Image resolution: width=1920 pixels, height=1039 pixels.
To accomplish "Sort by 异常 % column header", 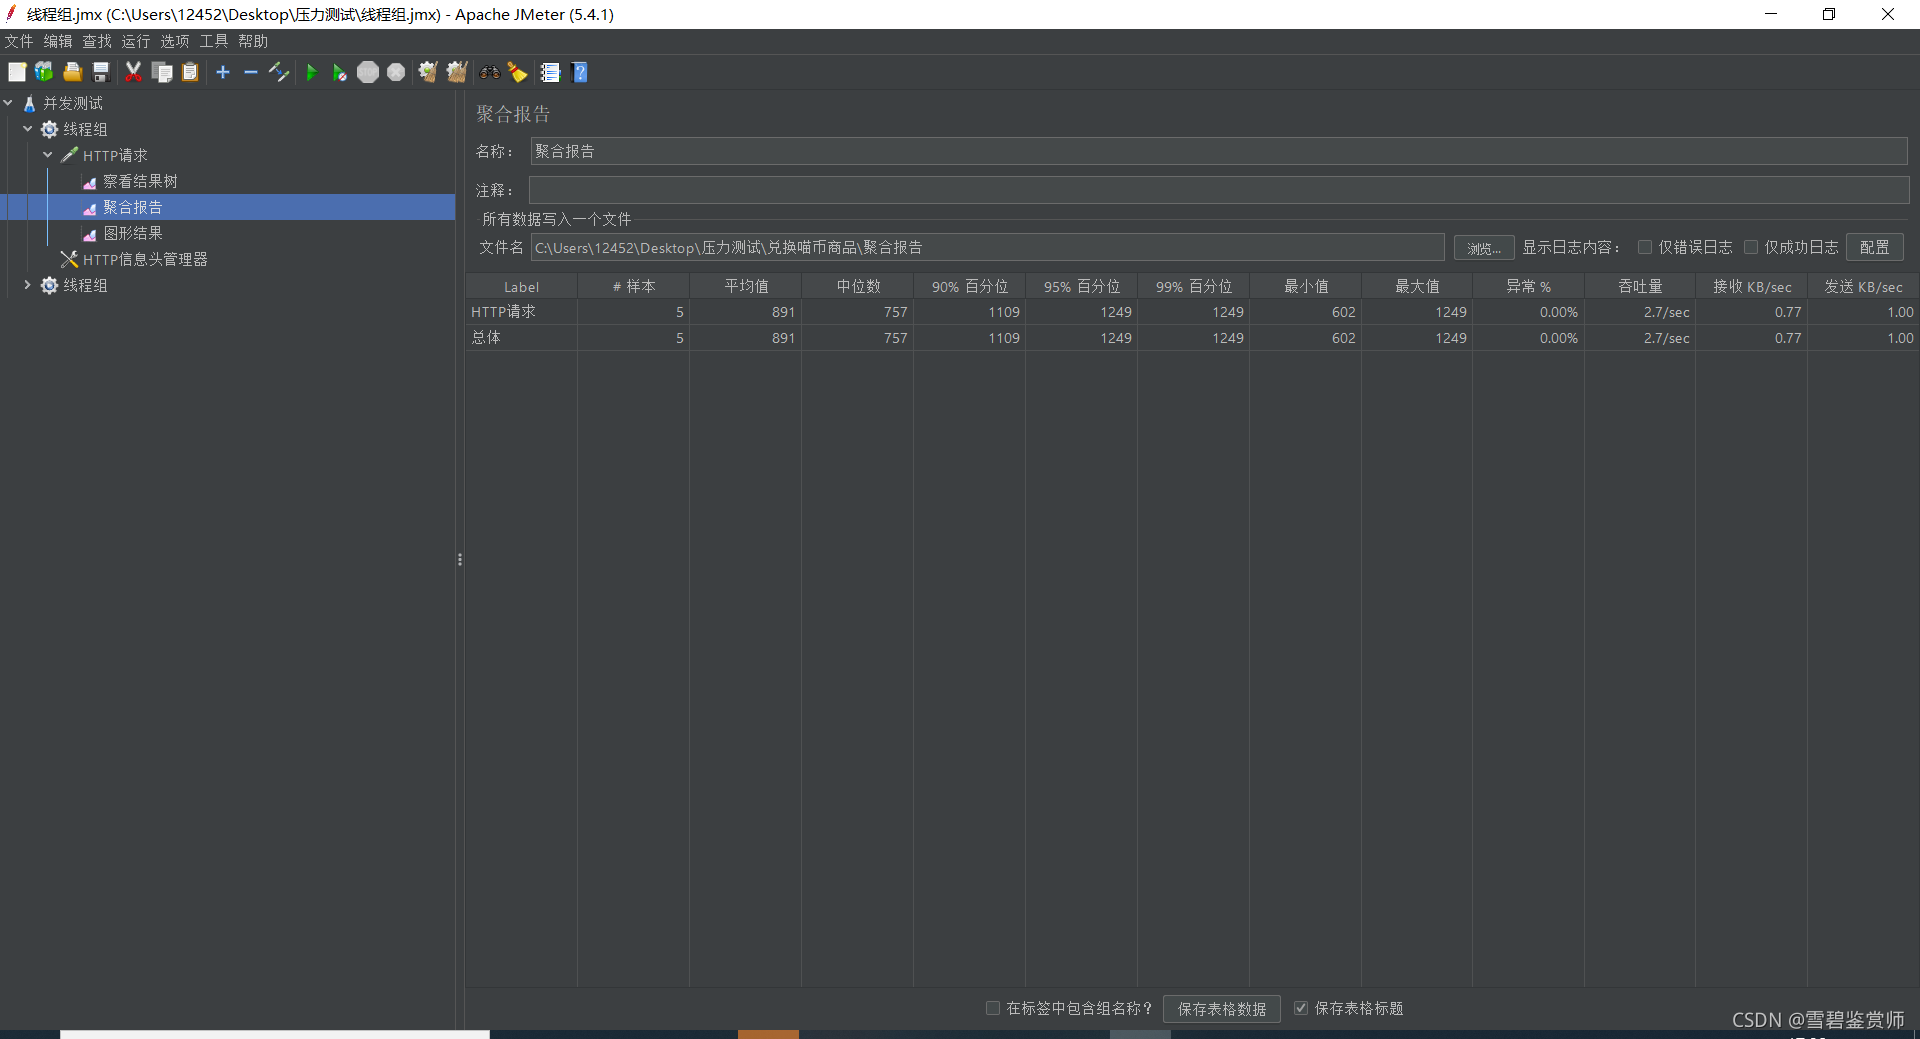I will [x=1528, y=287].
